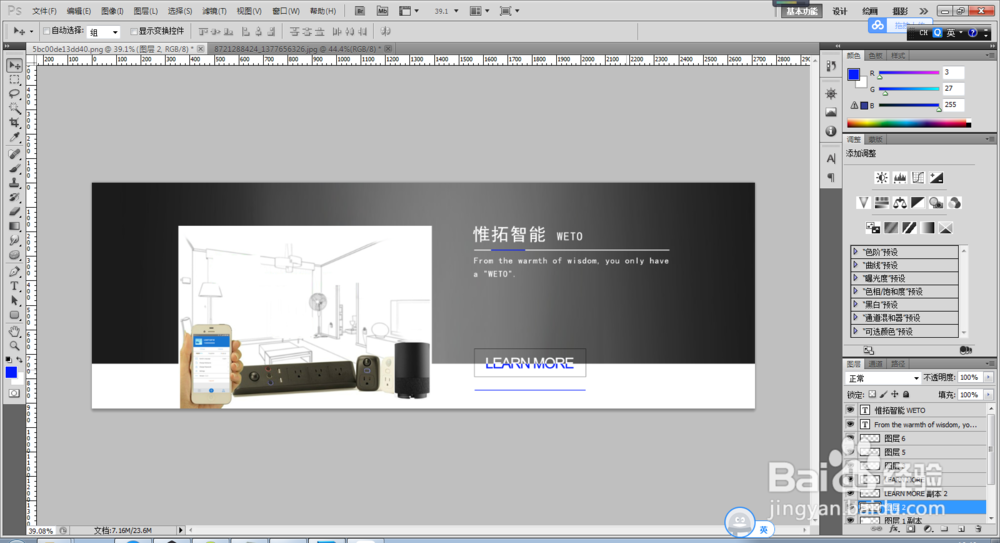The image size is (1000, 543).
Task: Select the Crop tool
Action: click(14, 123)
